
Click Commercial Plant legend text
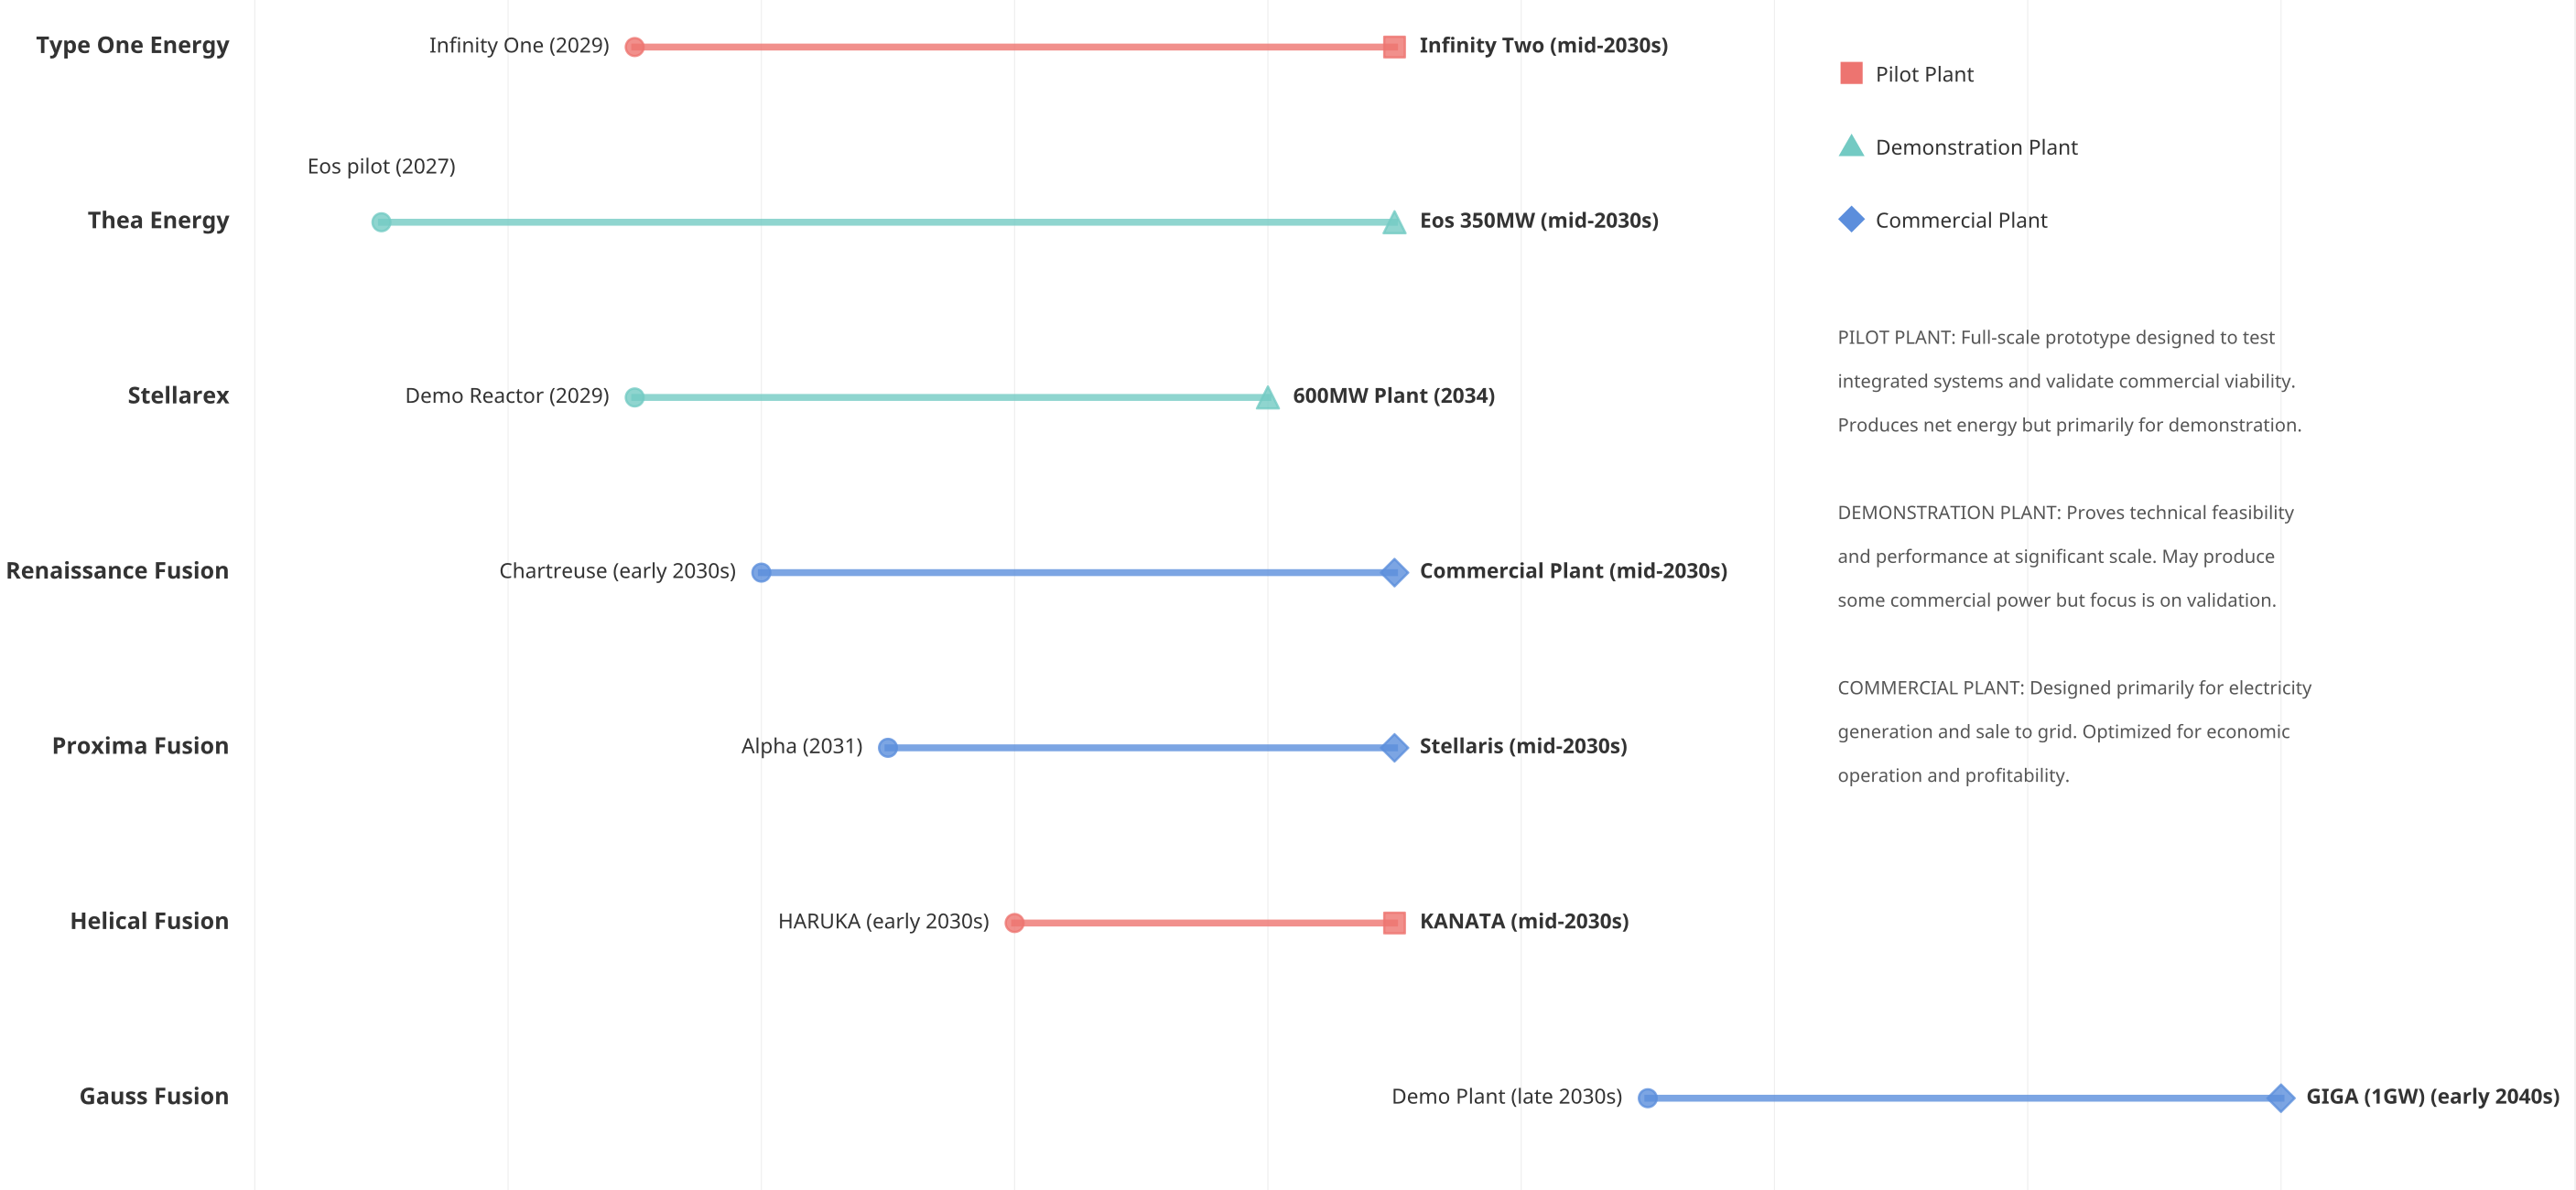[1960, 220]
